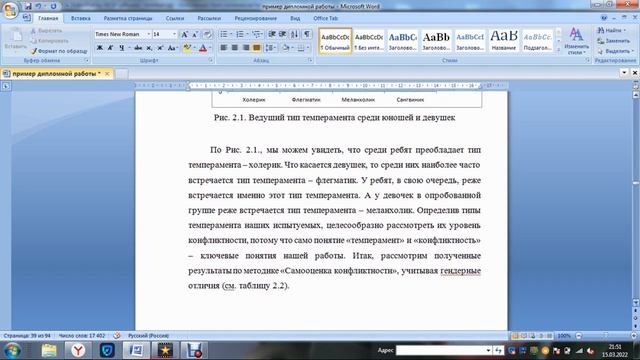The image size is (640, 360).
Task: Click the red font color button
Action: click(x=203, y=48)
